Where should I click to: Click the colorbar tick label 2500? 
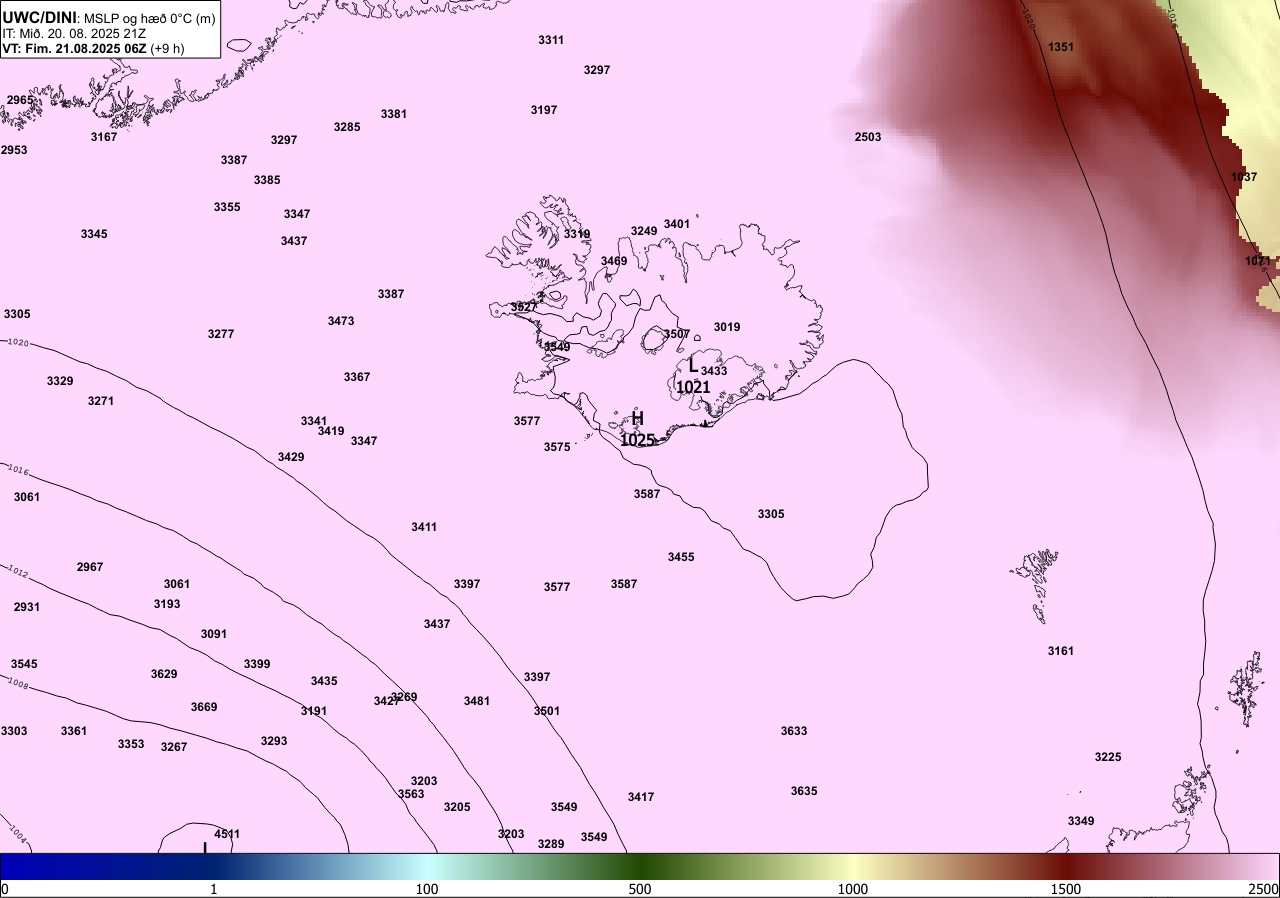(x=1264, y=889)
